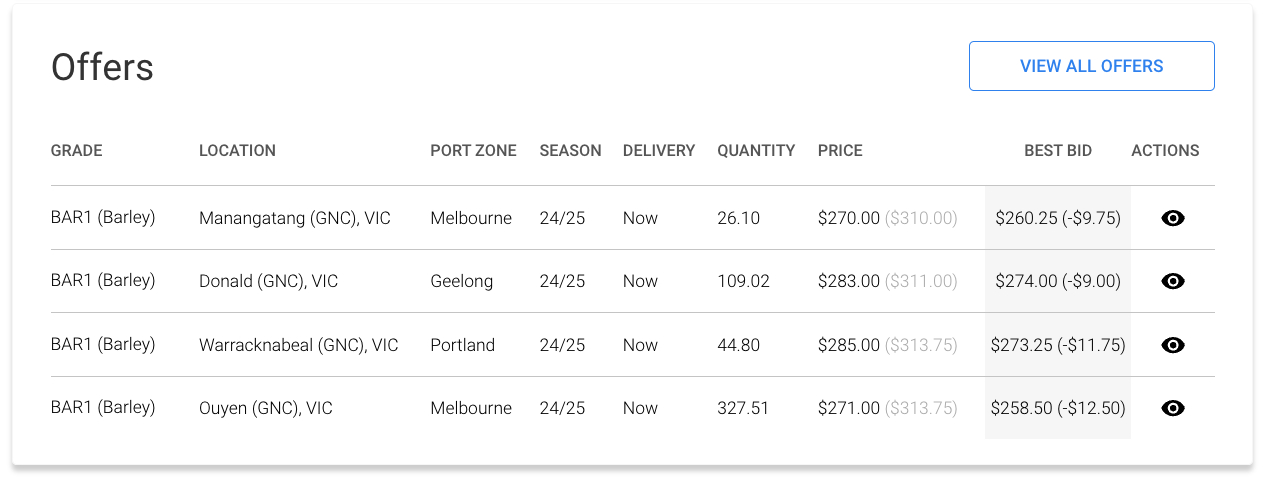View the Donald (GNC) offer details icon
The image size is (1265, 478).
[1173, 282]
